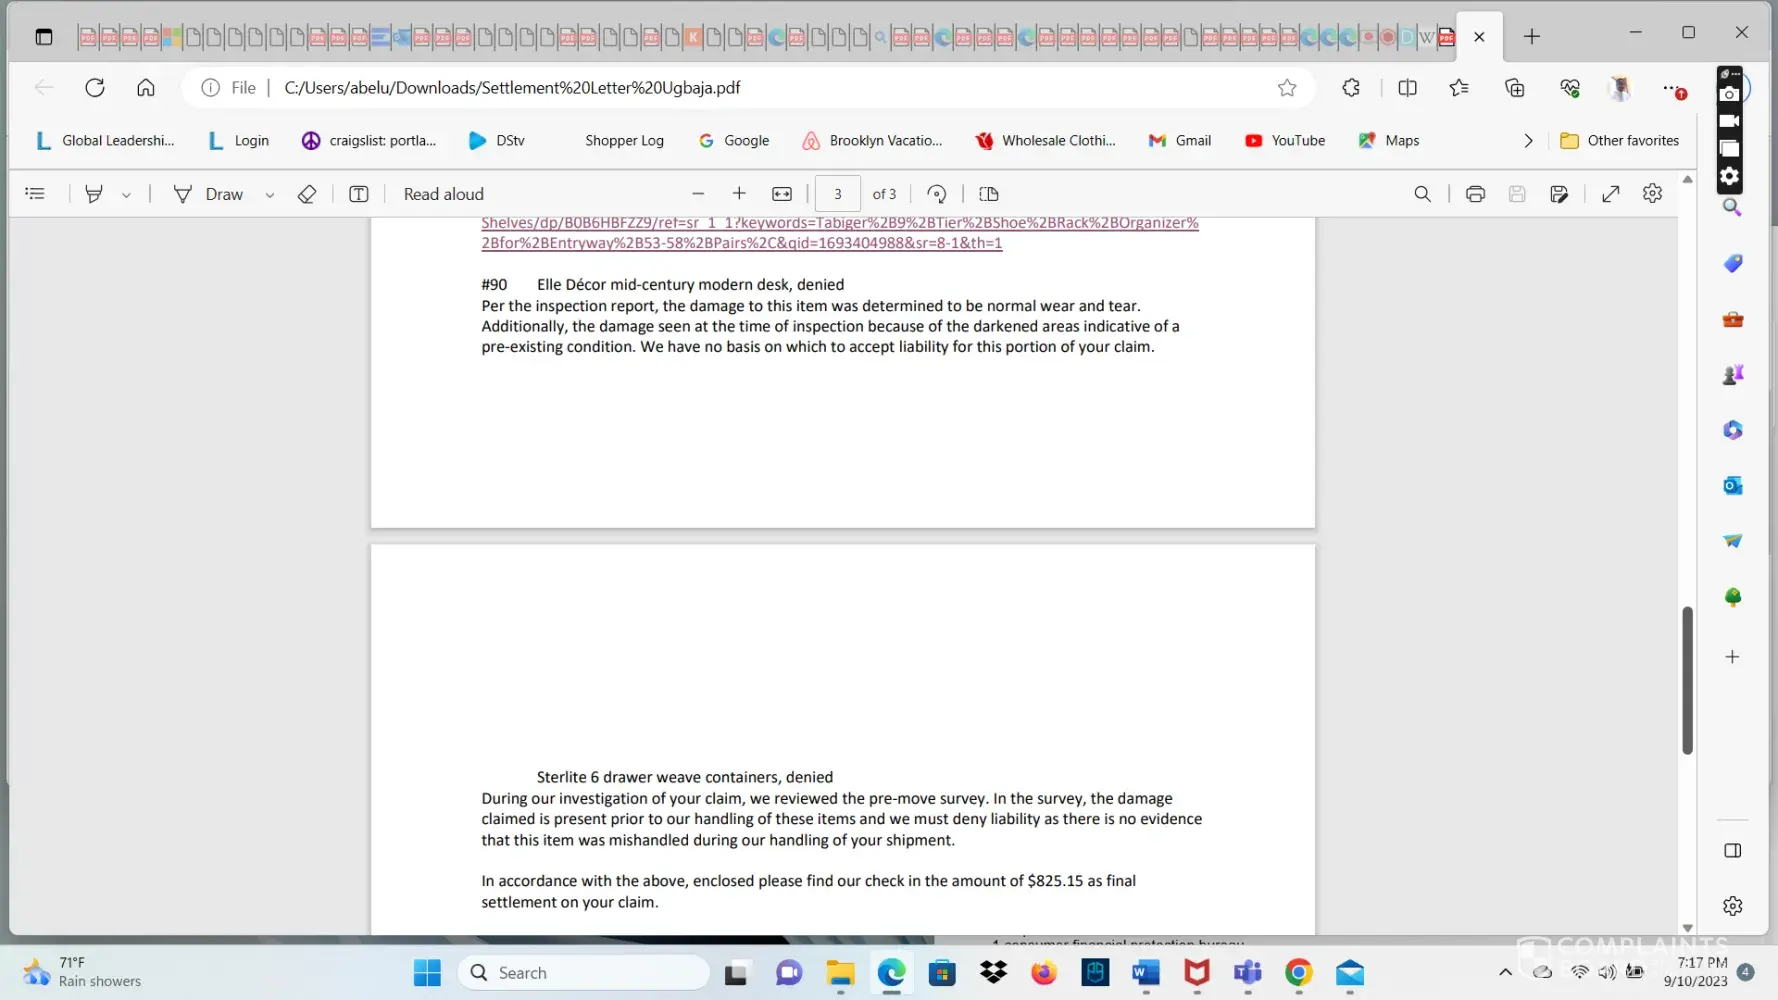Click the Erase tool icon
The image size is (1778, 1000).
pyautogui.click(x=307, y=194)
